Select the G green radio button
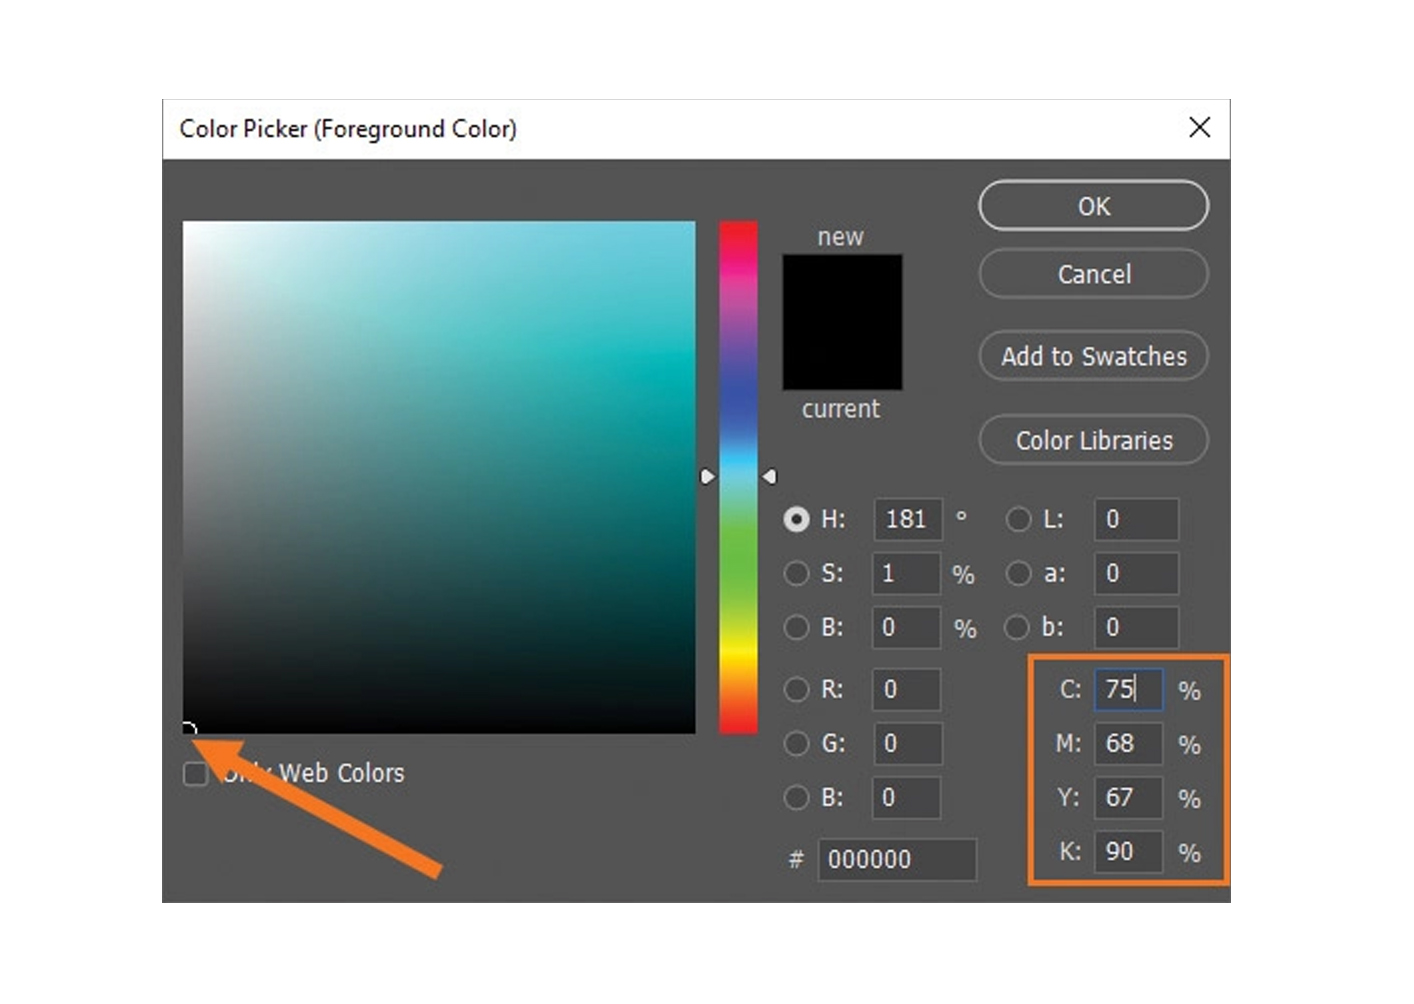 click(x=796, y=743)
